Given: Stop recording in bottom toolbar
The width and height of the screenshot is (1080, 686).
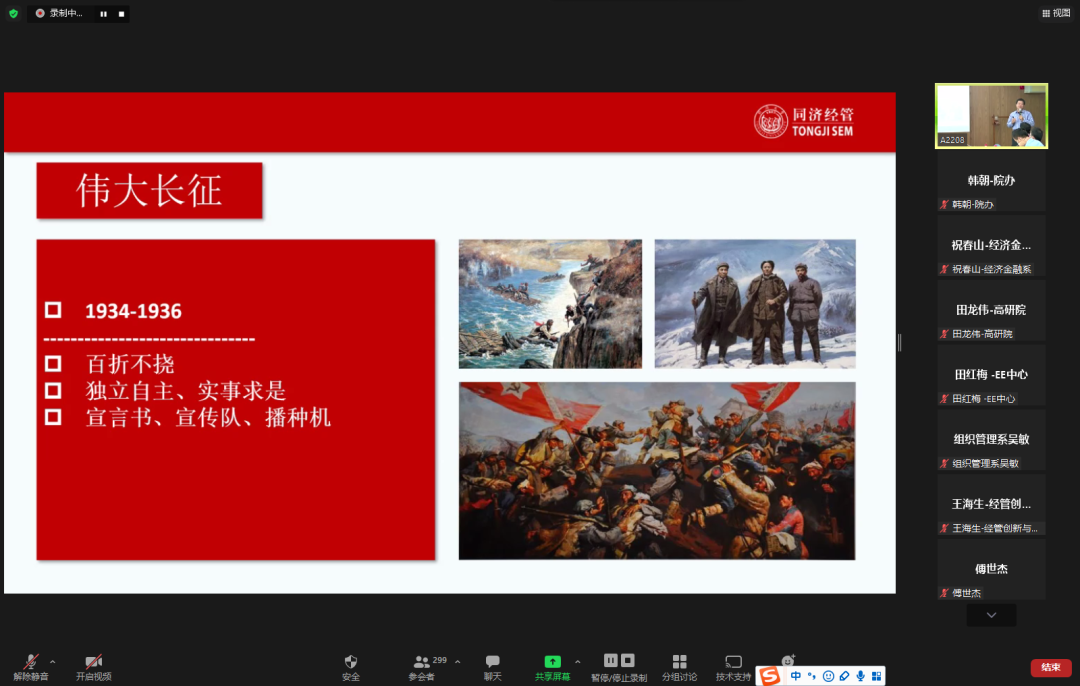Looking at the screenshot, I should click(x=627, y=661).
